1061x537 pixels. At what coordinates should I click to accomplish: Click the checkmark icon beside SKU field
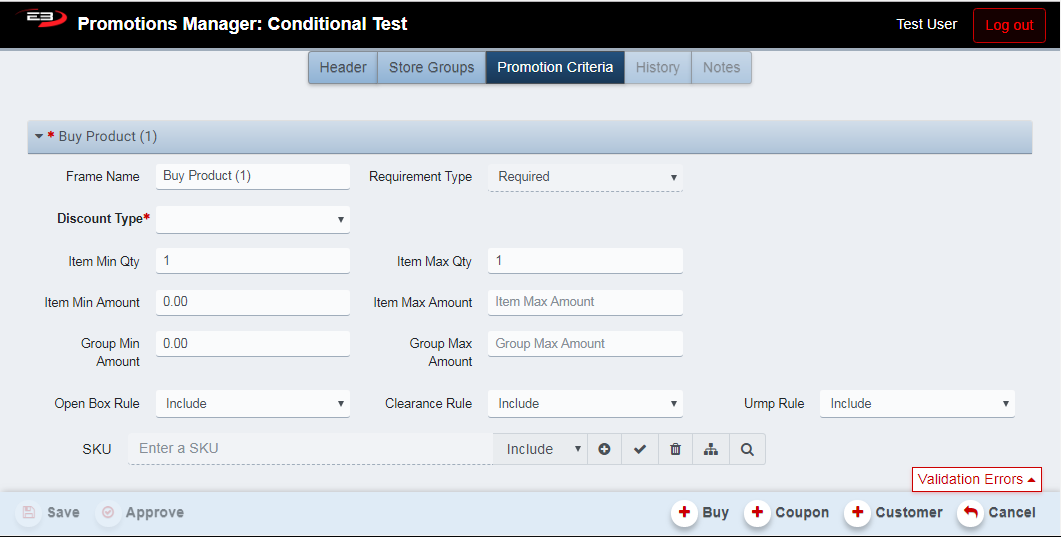(x=640, y=449)
